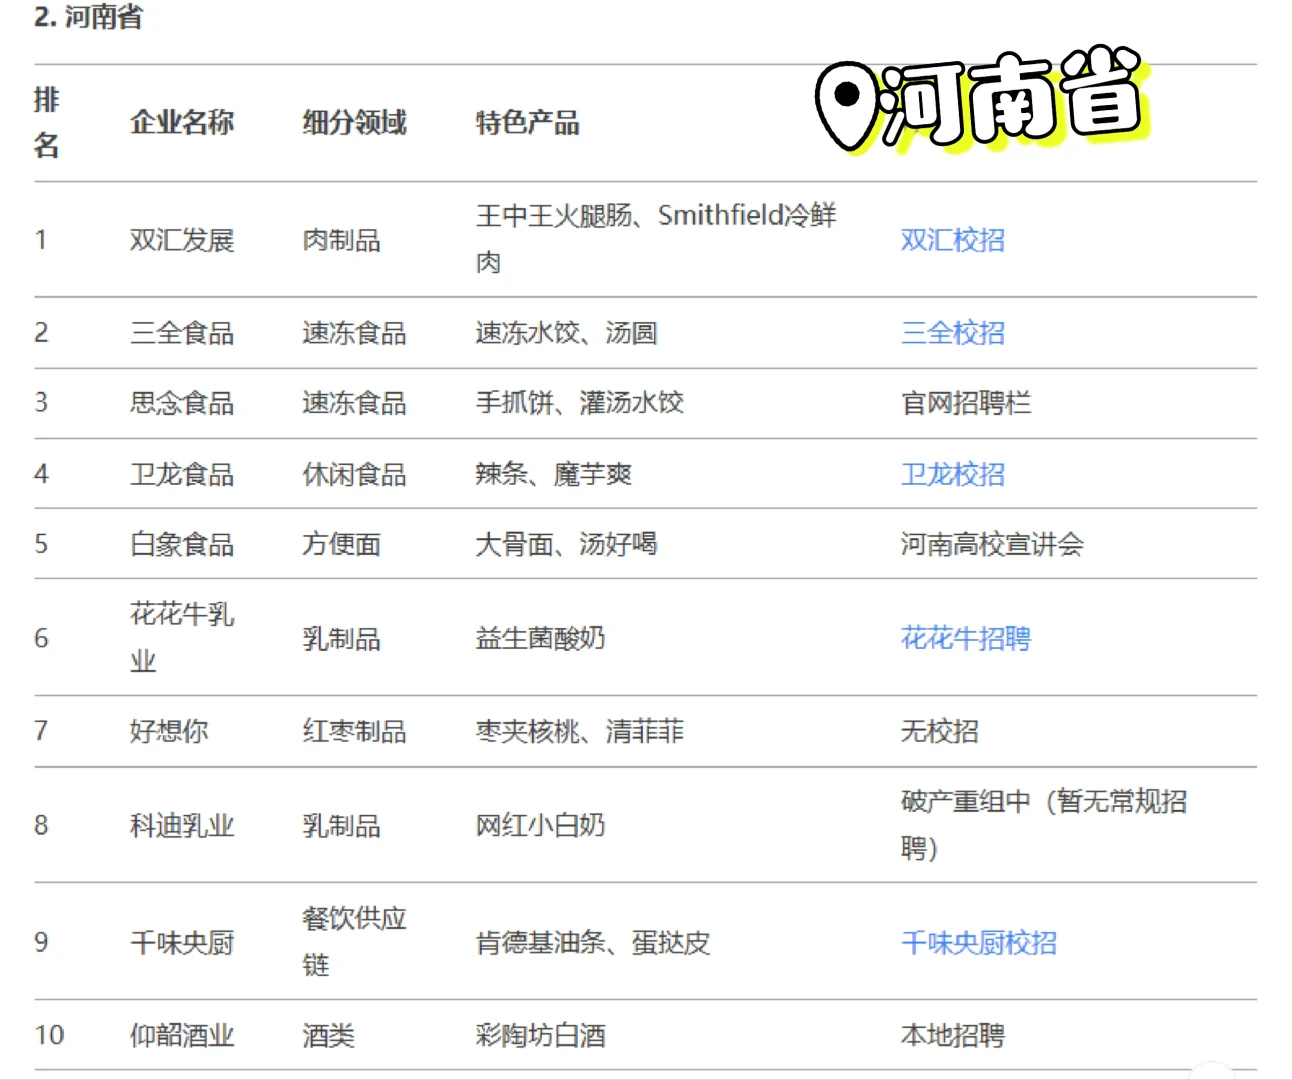Click the 河南高校宣讲会 text
The image size is (1292, 1080).
991,544
